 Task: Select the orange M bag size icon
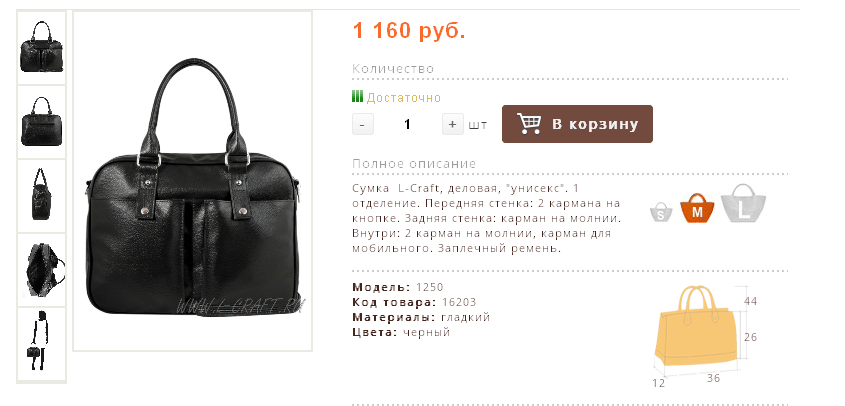coord(697,208)
